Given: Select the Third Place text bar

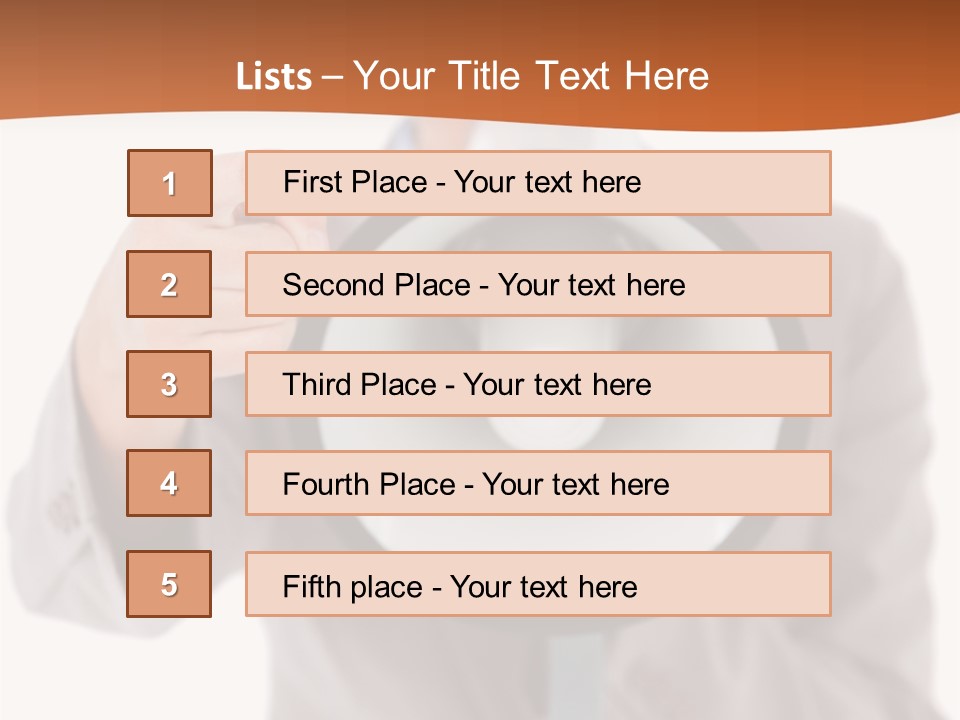Looking at the screenshot, I should 538,384.
